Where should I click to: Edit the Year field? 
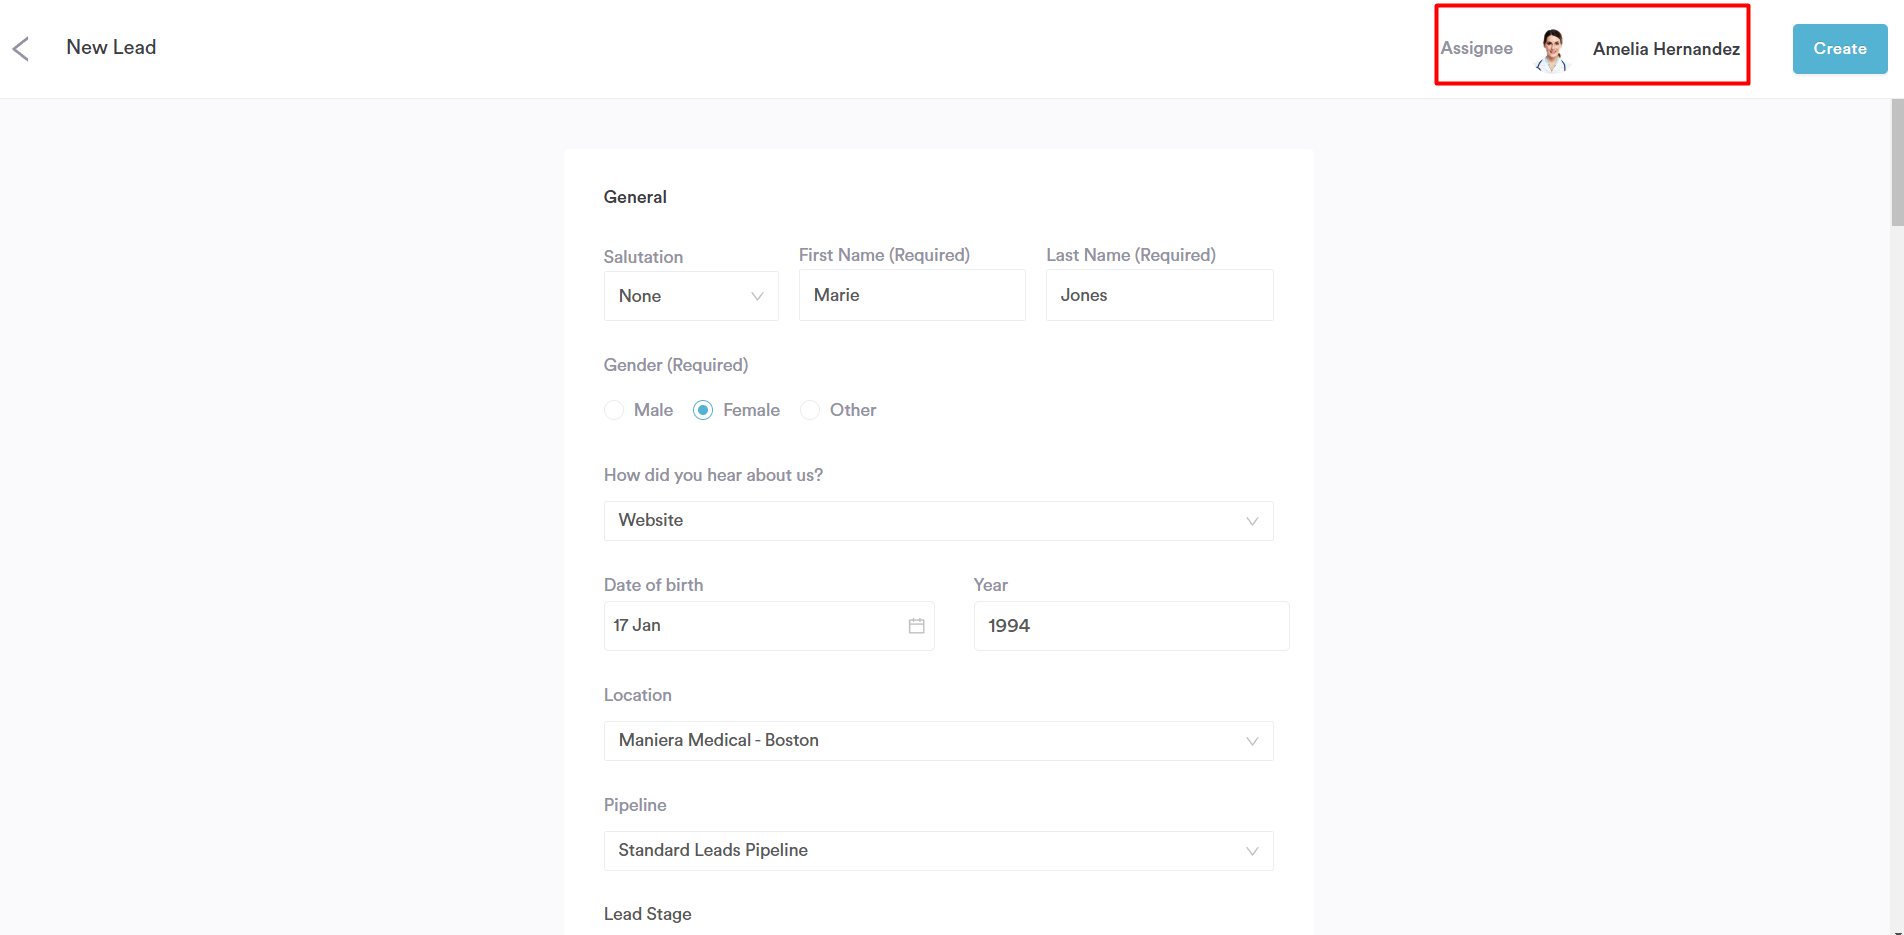[1131, 626]
